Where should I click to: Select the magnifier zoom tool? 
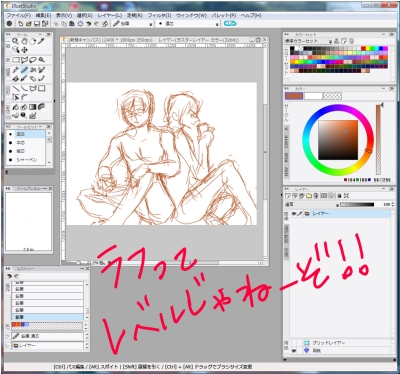tap(15, 41)
